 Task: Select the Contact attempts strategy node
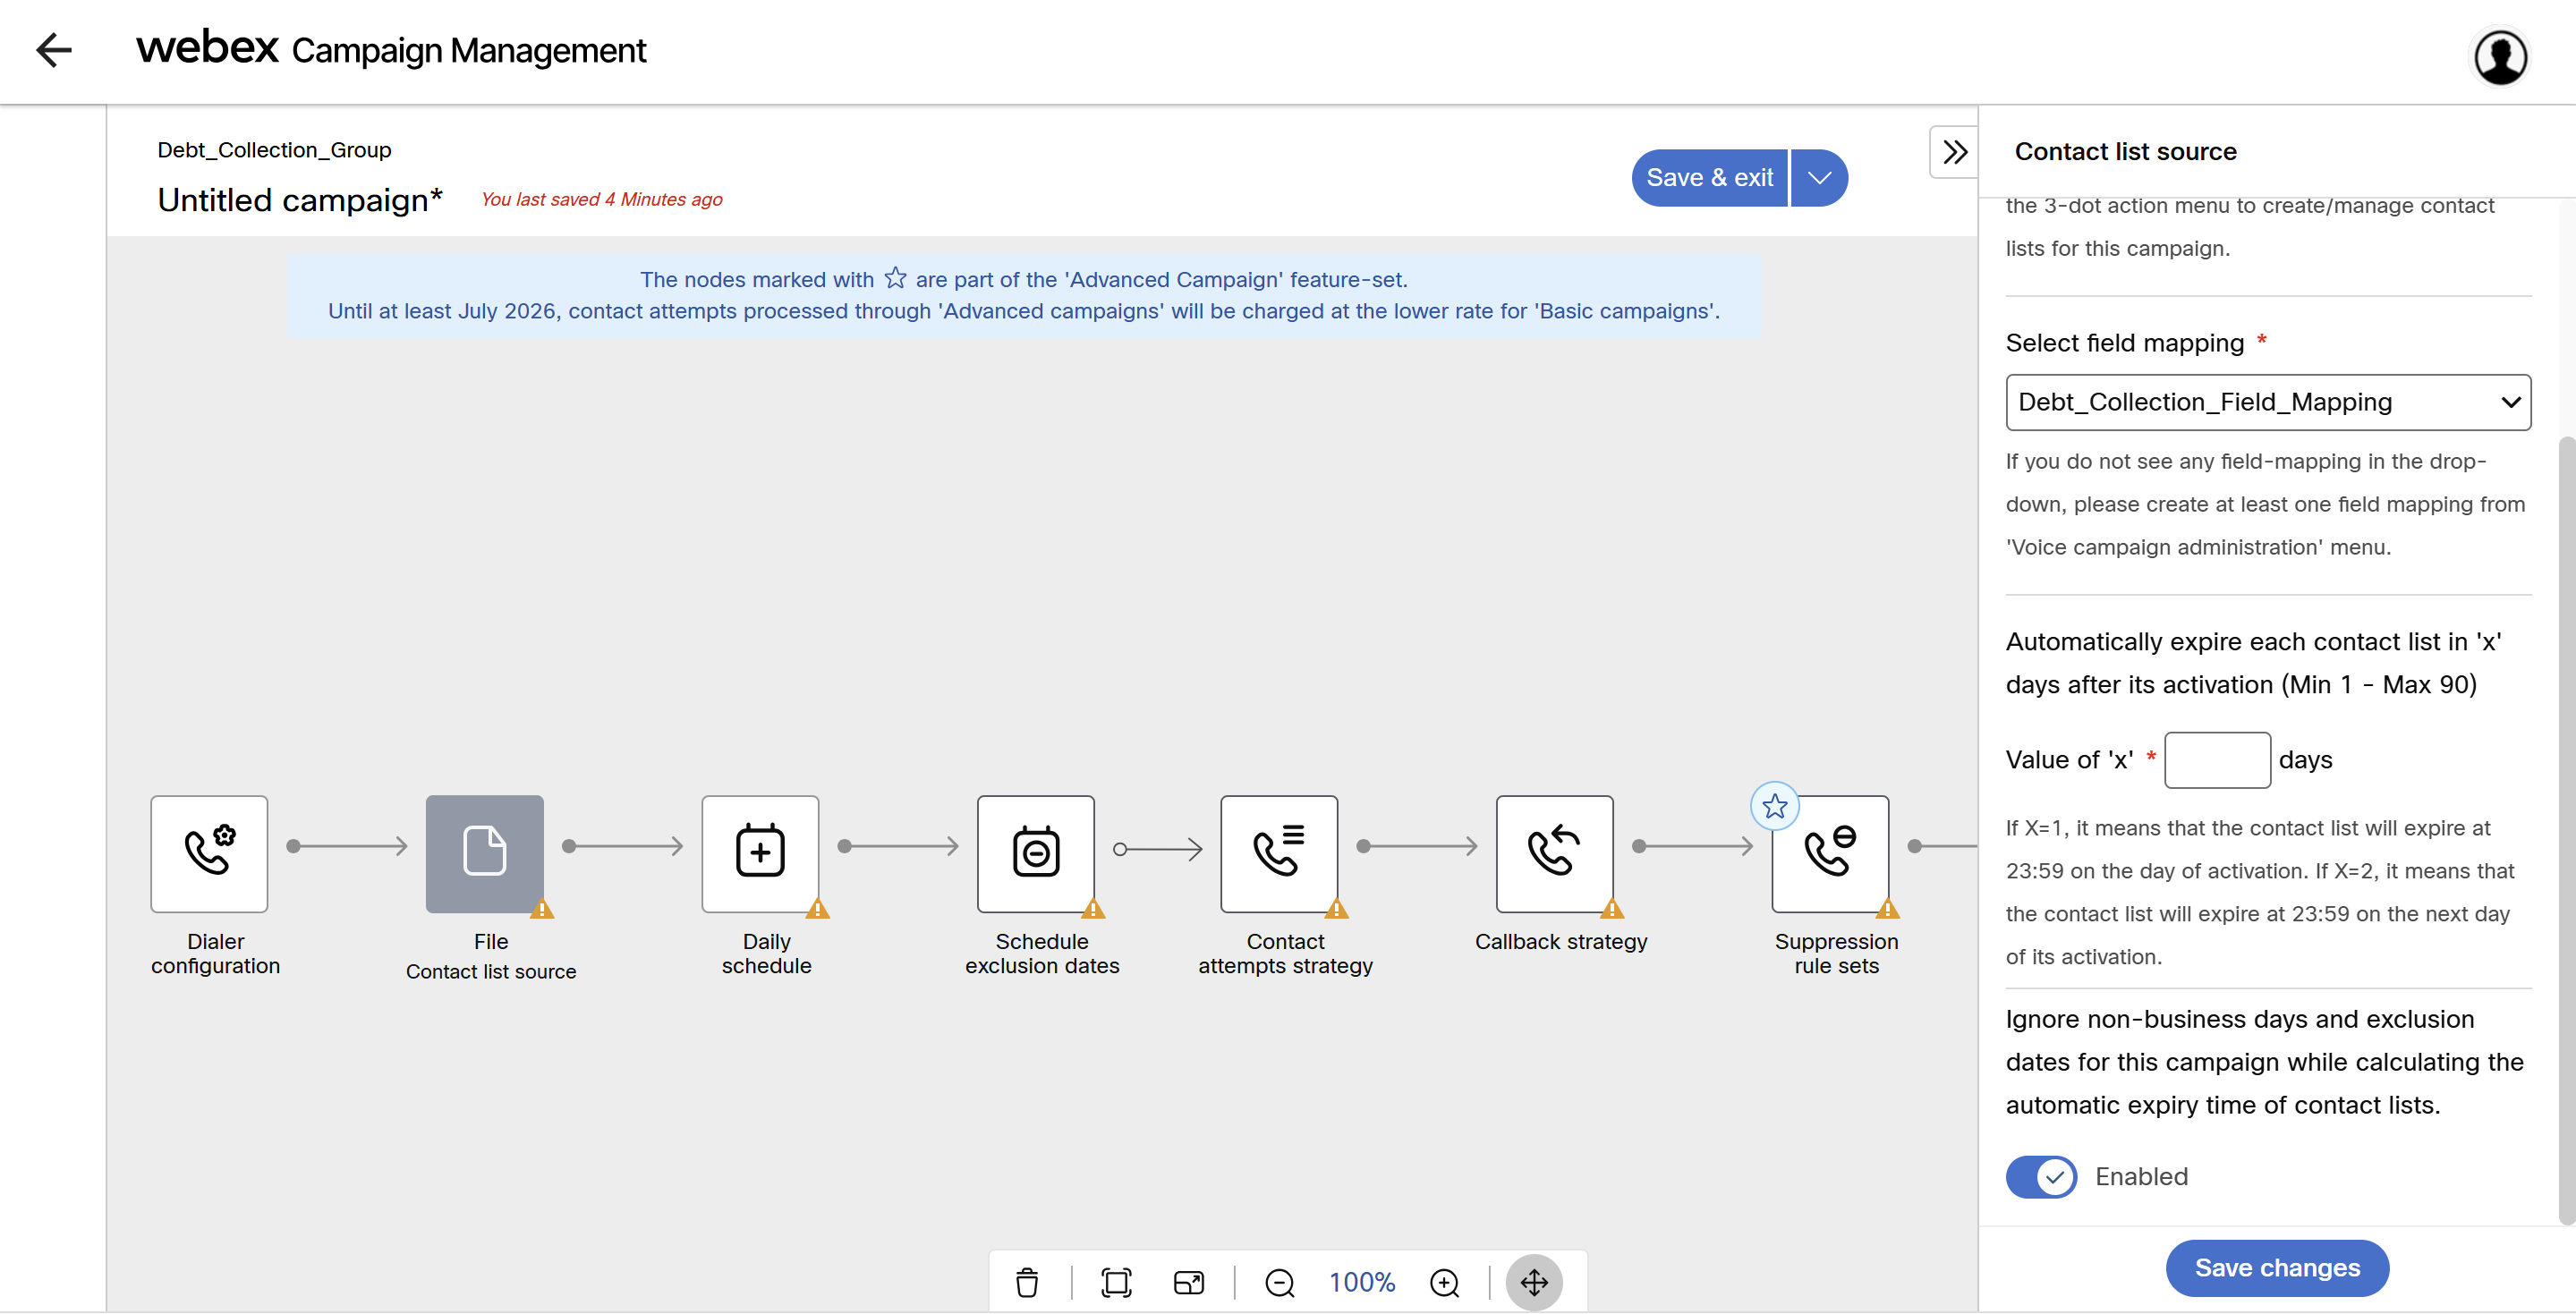click(x=1278, y=853)
